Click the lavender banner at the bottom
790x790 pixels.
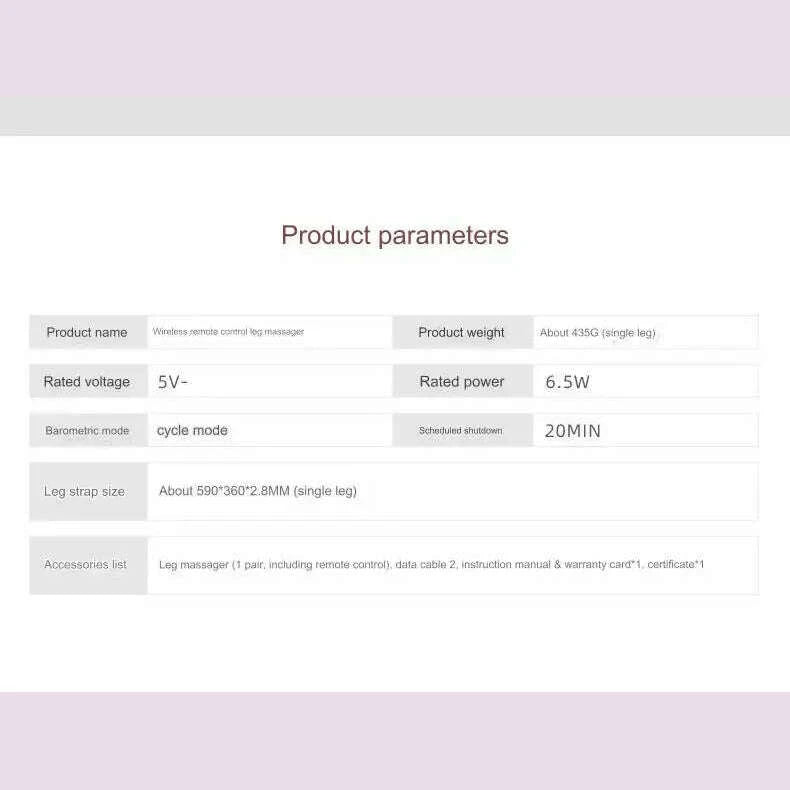(x=395, y=740)
